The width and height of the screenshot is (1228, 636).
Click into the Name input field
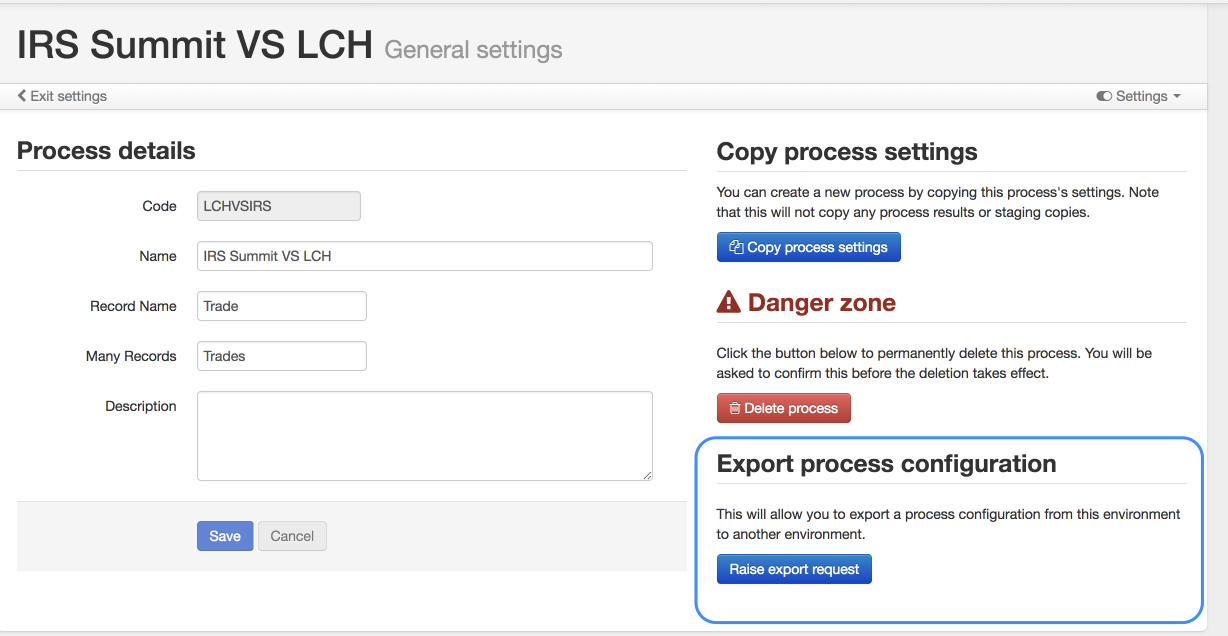[x=425, y=256]
